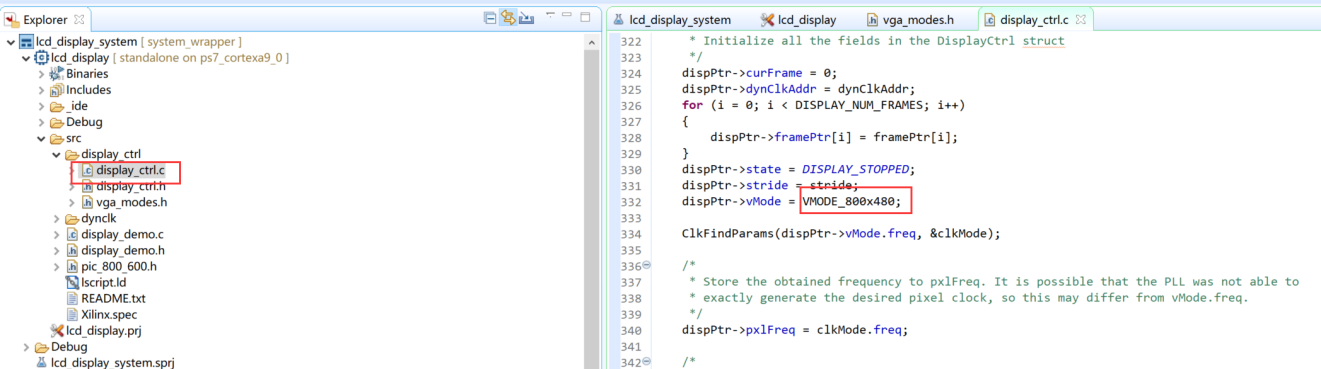The width and height of the screenshot is (1321, 369).
Task: Switch to the lcd_display editor tab
Action: [798, 19]
